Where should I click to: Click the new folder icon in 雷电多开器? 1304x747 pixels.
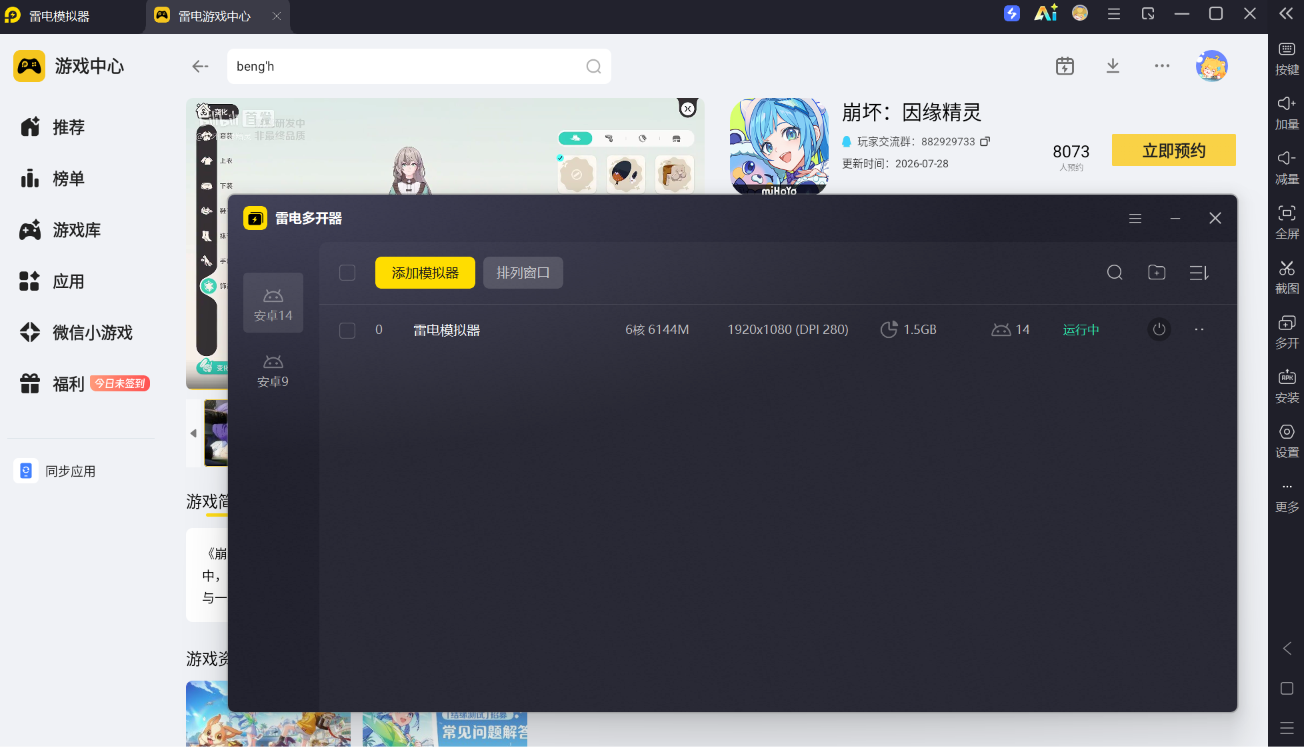[1157, 273]
